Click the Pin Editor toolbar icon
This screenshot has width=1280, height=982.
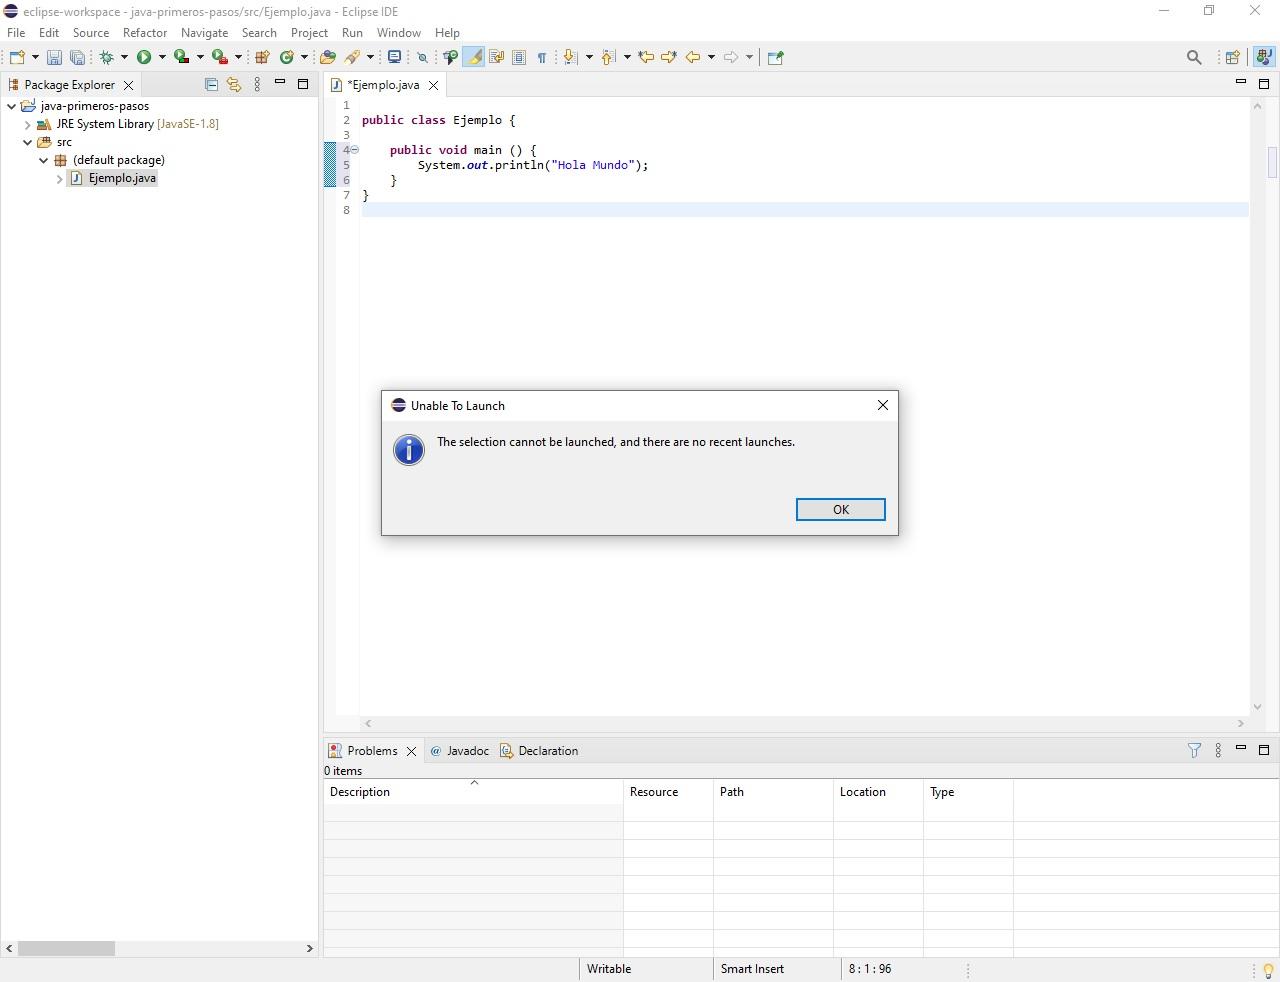coord(775,57)
